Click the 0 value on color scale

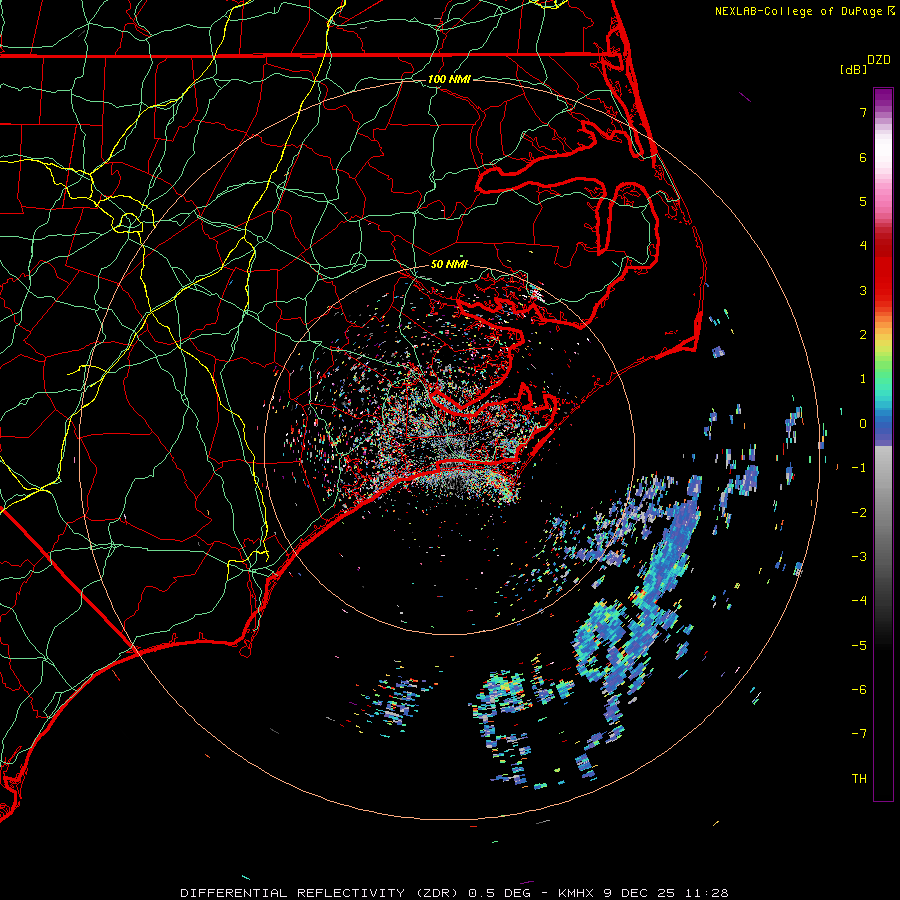click(863, 424)
